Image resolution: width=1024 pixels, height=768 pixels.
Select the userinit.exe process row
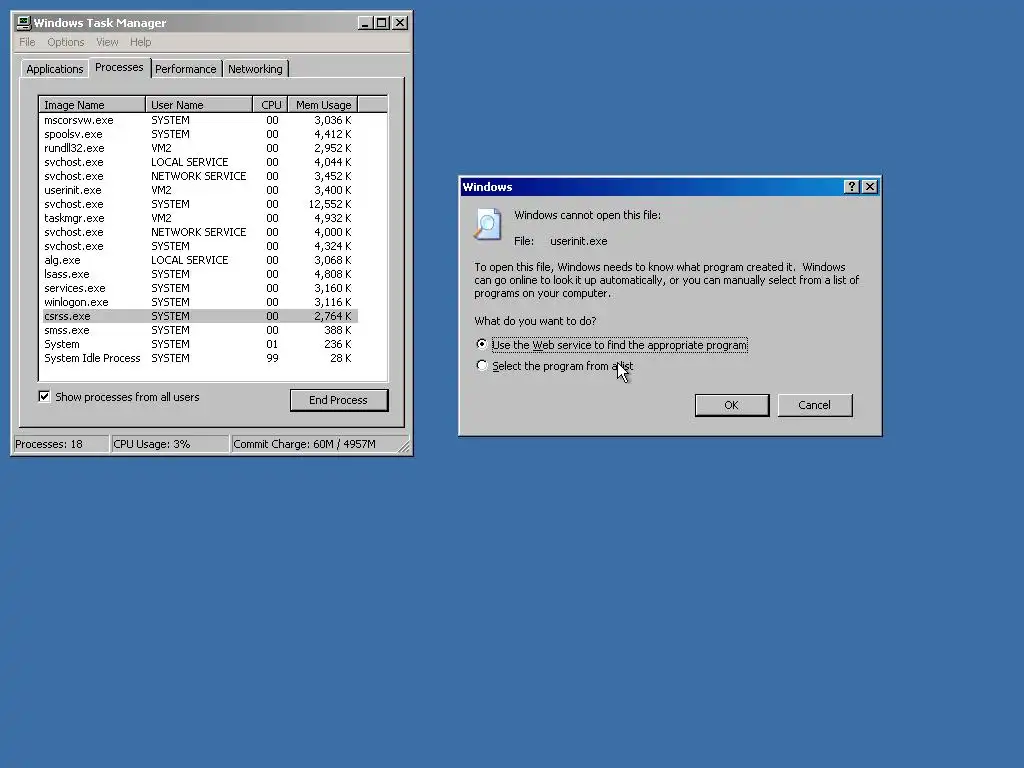(198, 190)
